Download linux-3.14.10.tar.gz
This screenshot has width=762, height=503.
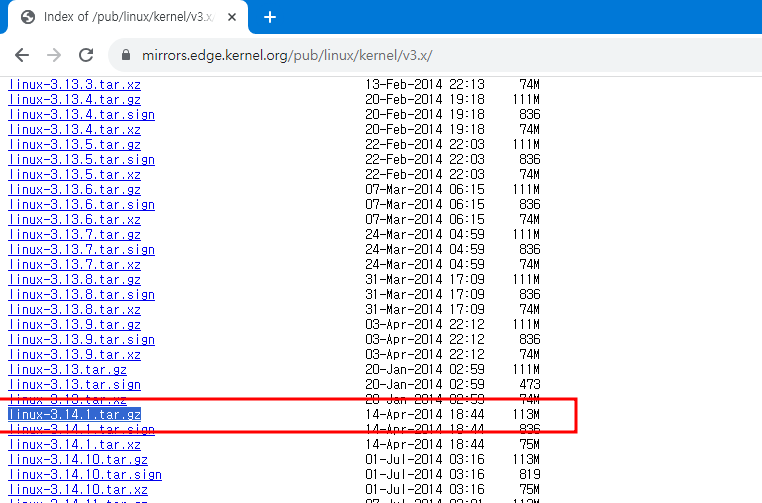click(x=78, y=460)
